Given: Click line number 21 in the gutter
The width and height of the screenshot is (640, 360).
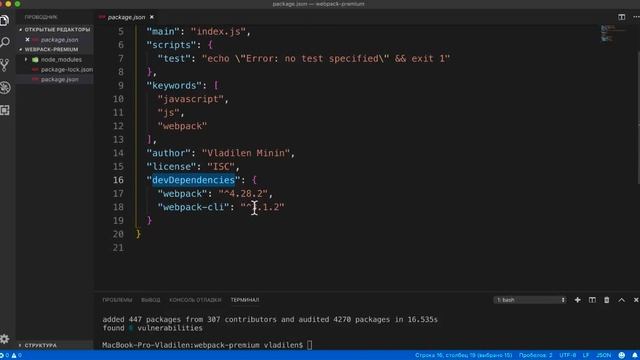Looking at the screenshot, I should click(118, 247).
